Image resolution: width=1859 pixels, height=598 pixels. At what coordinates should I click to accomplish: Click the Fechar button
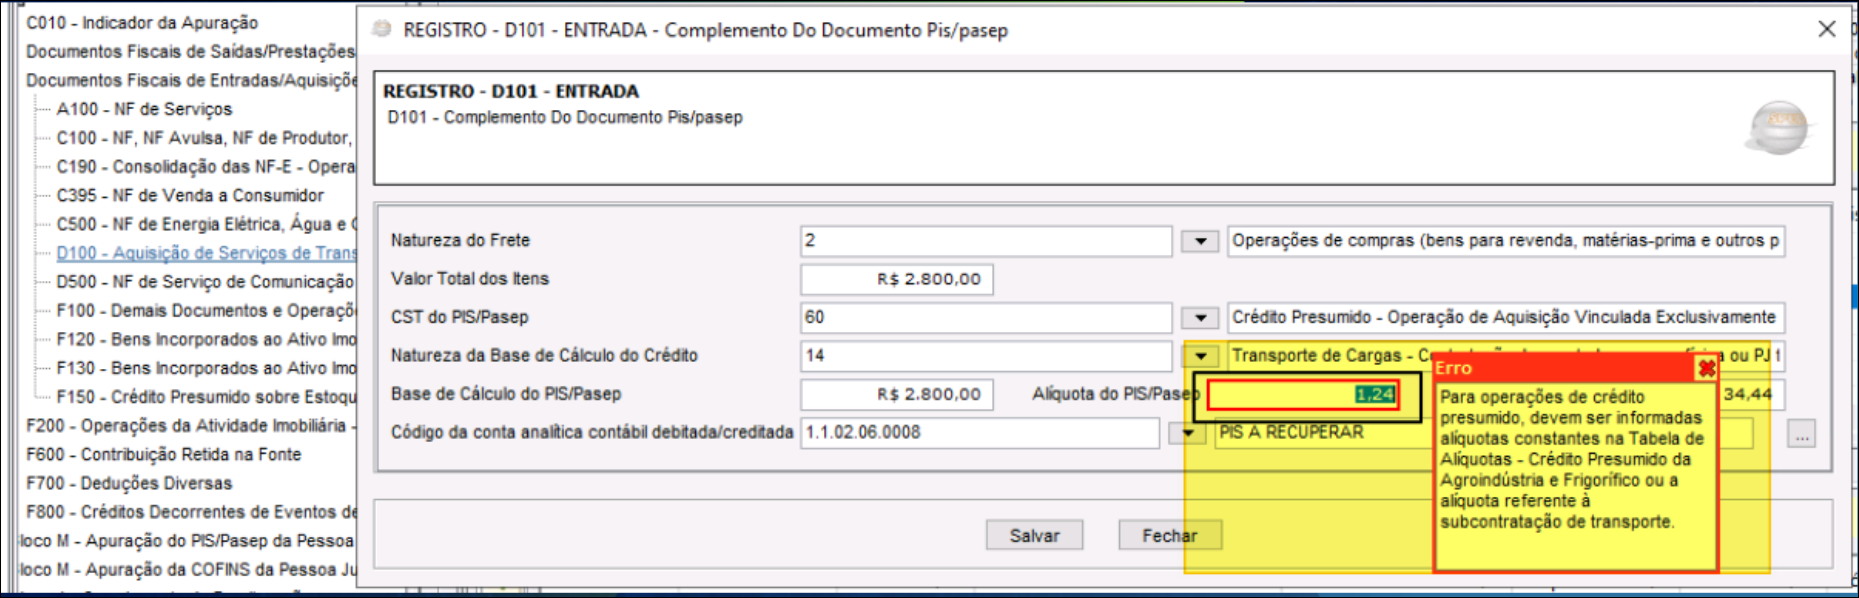pos(1169,536)
